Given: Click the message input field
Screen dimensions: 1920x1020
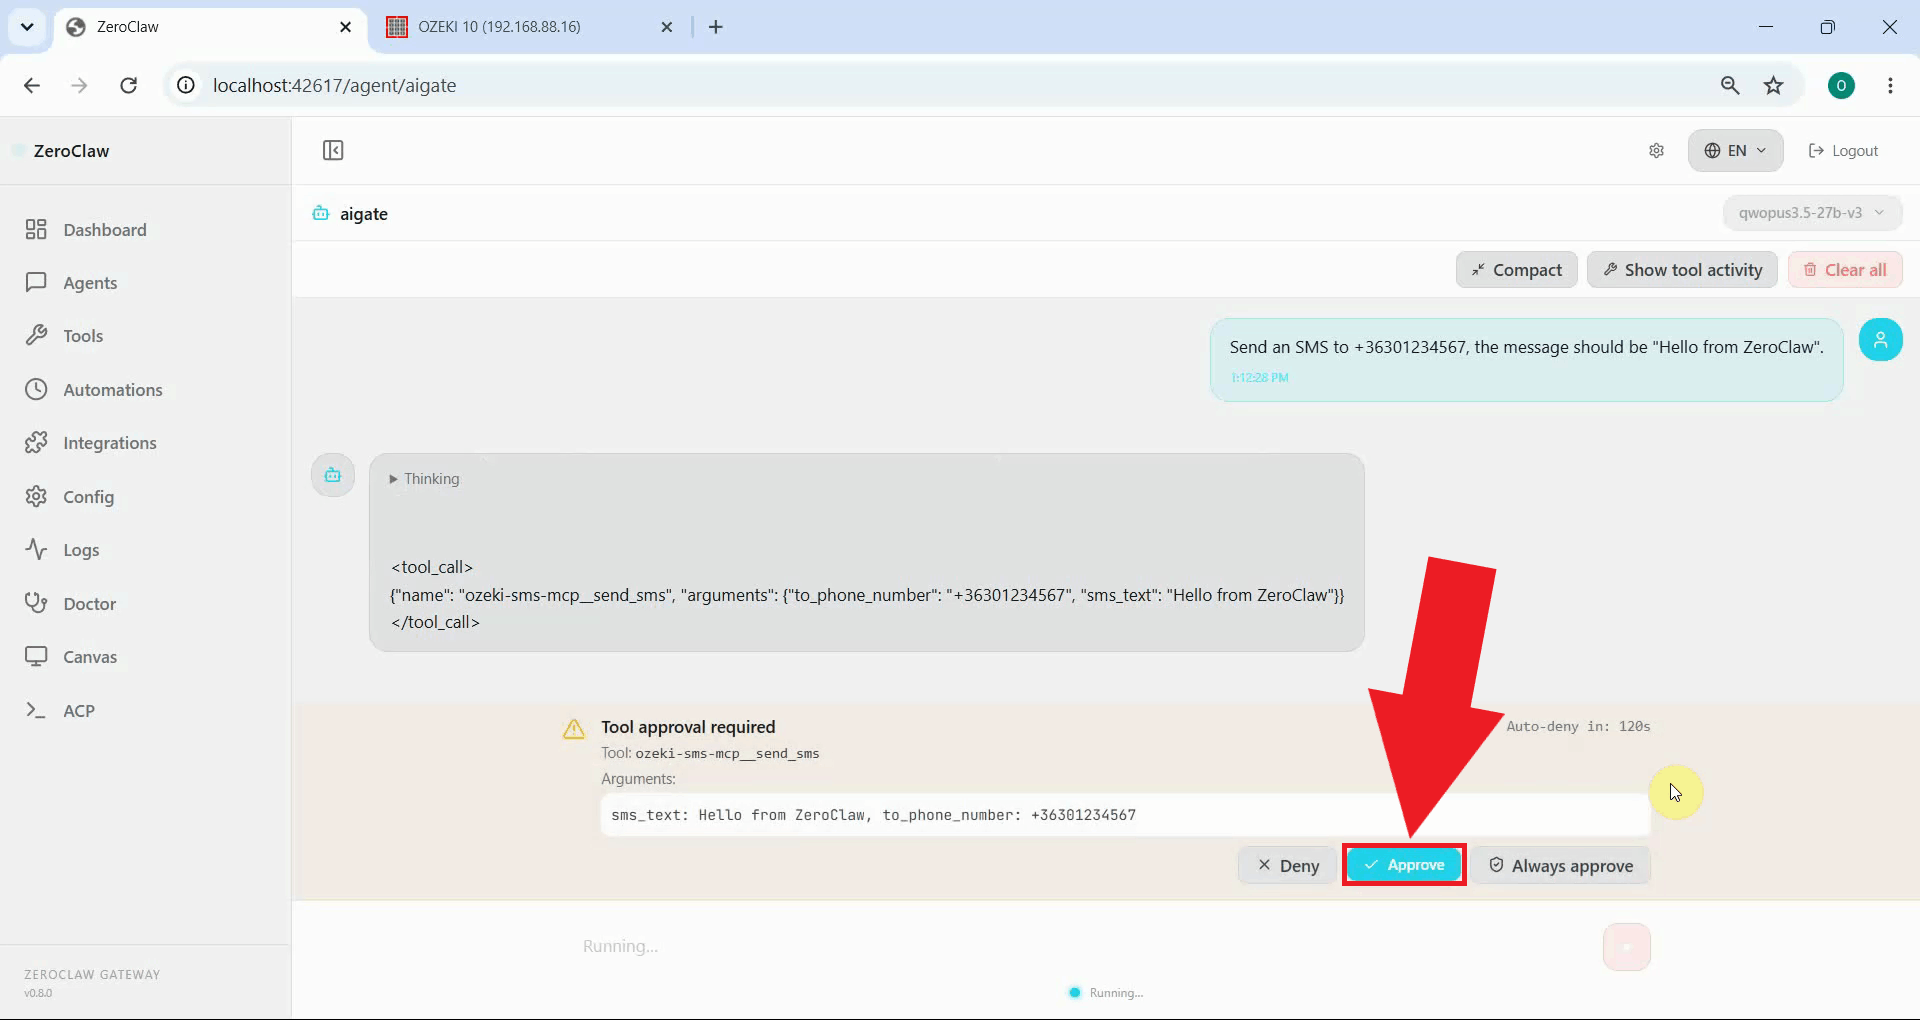Looking at the screenshot, I should 1085,947.
